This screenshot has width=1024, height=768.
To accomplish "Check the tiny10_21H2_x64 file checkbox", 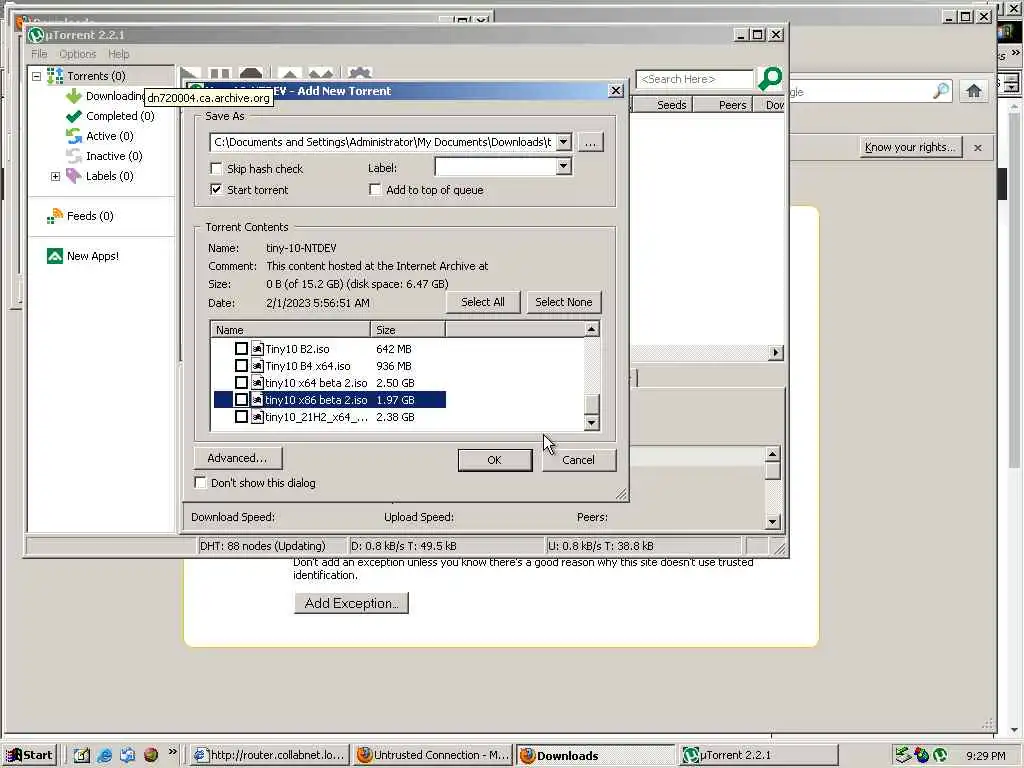I will 241,417.
